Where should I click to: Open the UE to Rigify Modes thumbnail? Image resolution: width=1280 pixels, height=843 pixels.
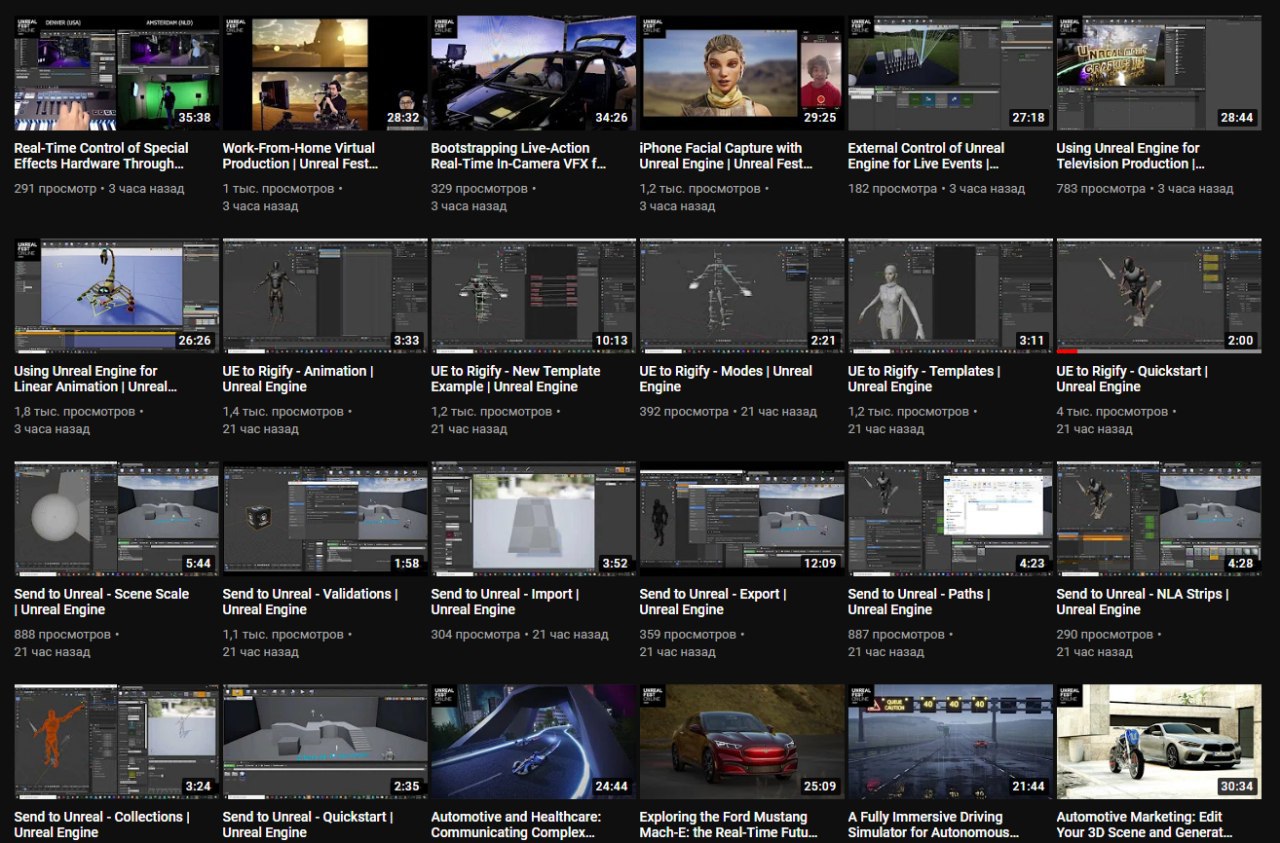click(742, 296)
